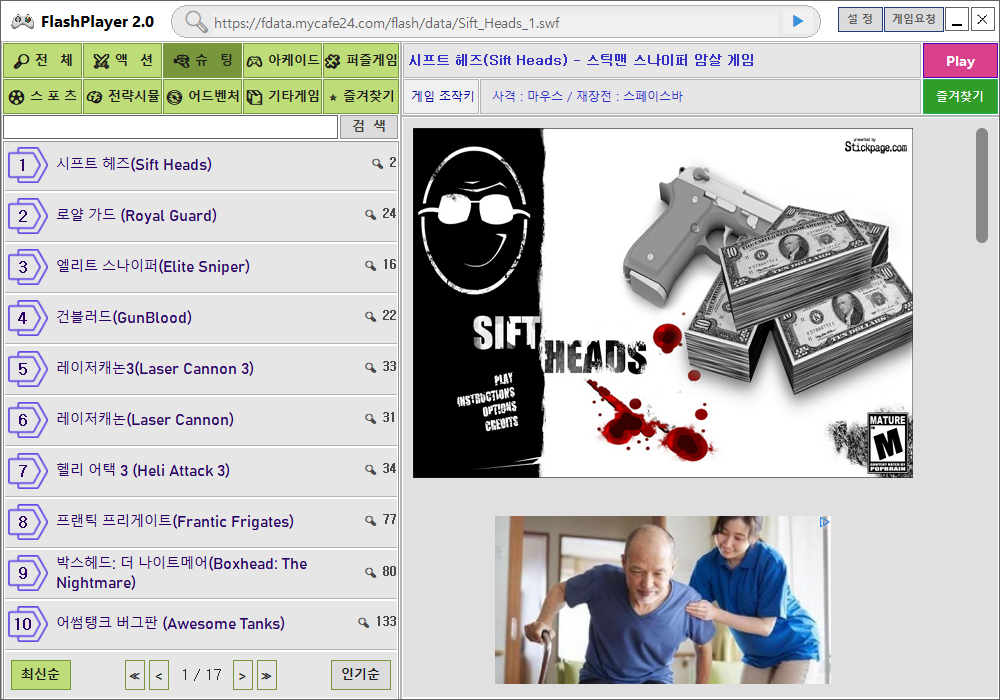Click rank badge number 5 icon
Screen dimensions: 1000x700
pyautogui.click(x=27, y=369)
